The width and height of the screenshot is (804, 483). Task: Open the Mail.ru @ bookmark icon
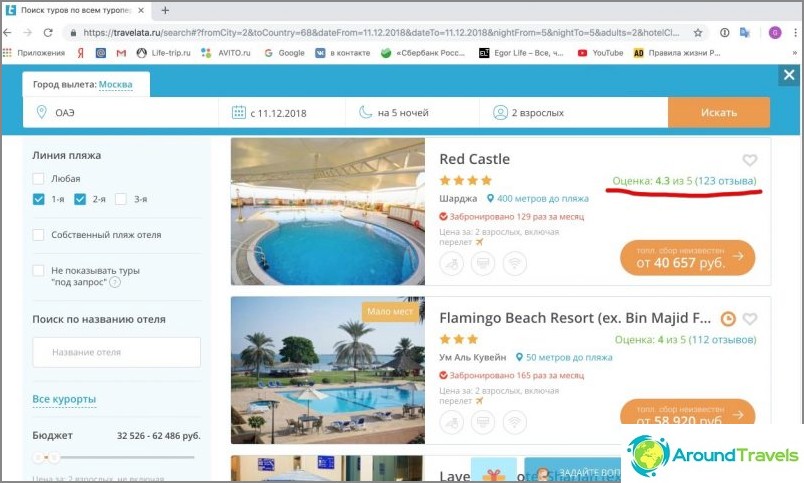point(101,53)
